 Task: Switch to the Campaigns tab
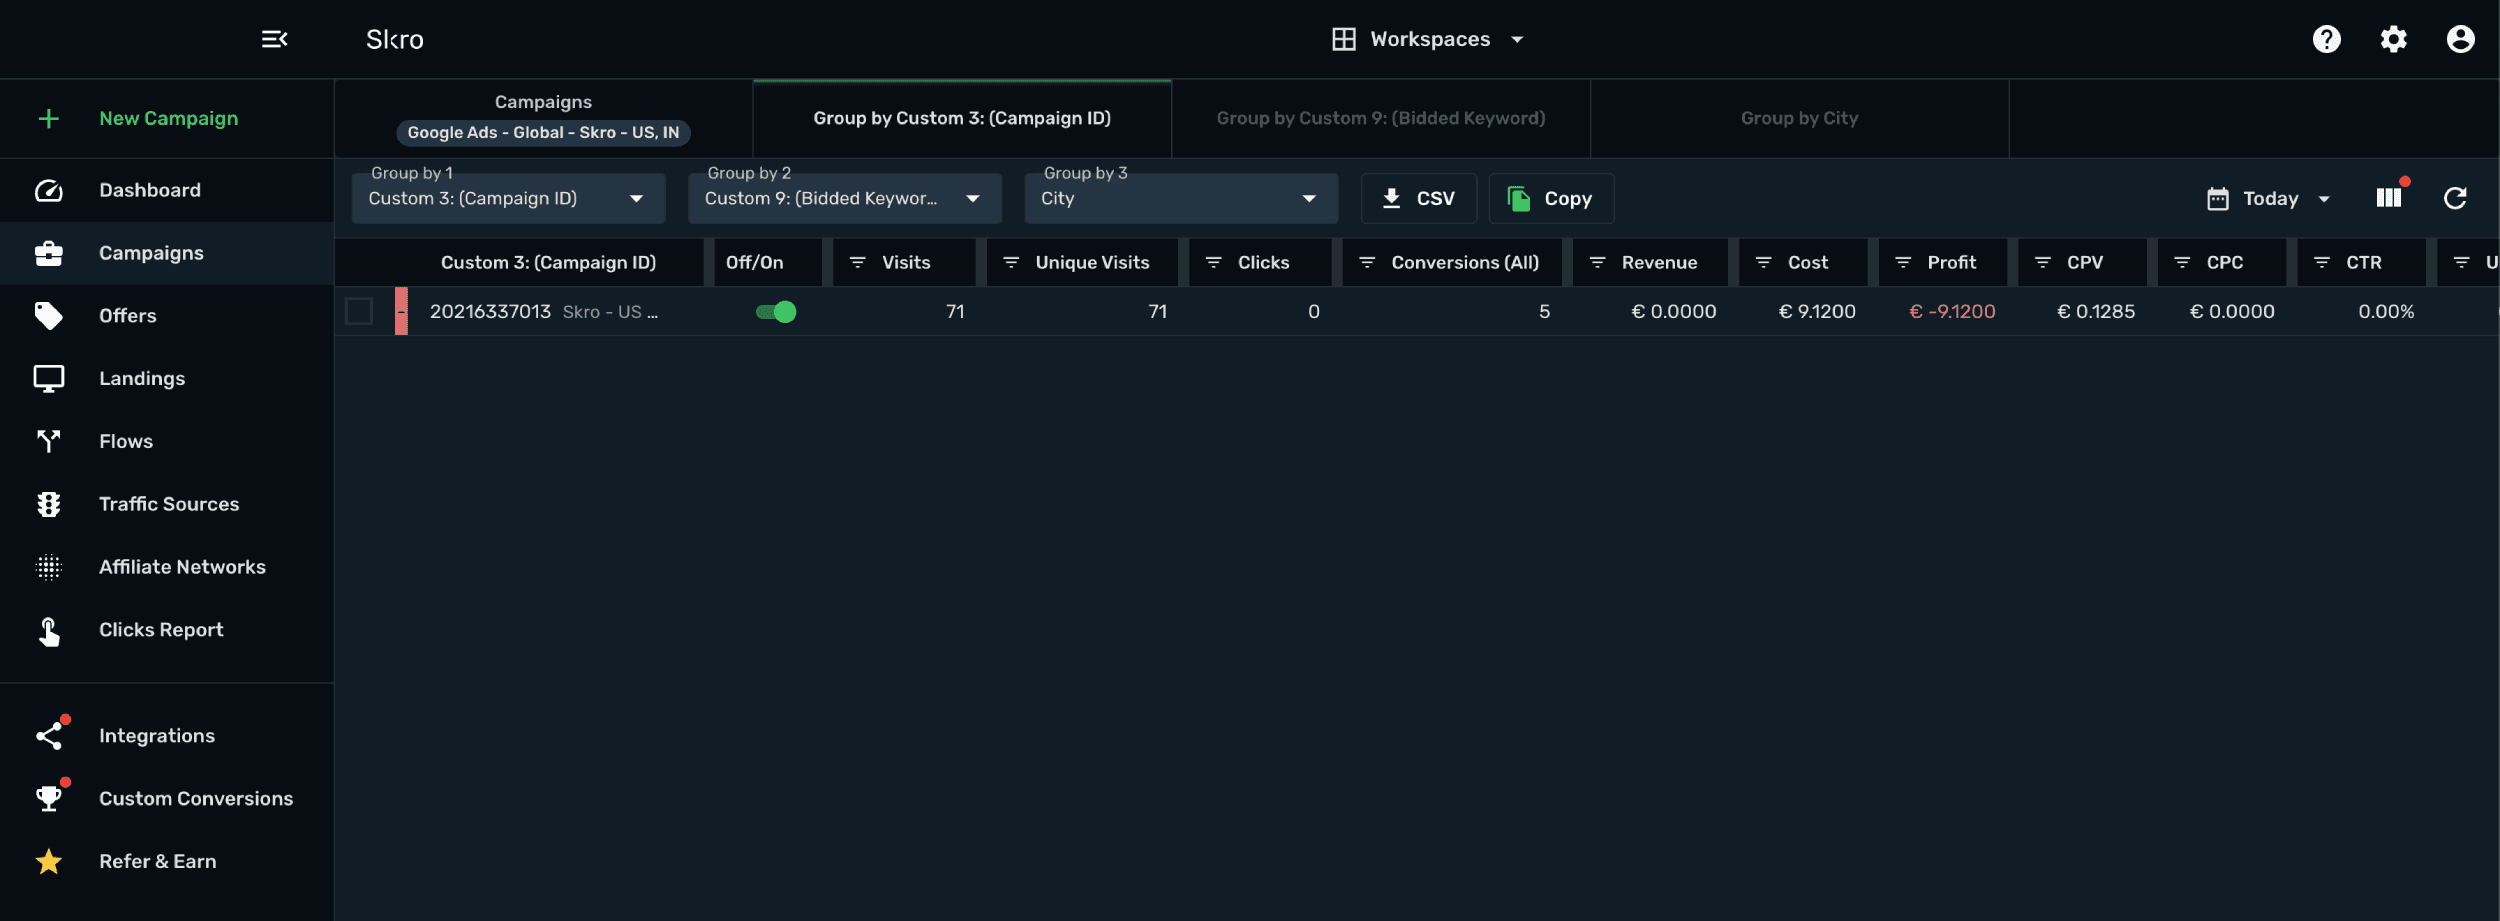(543, 118)
